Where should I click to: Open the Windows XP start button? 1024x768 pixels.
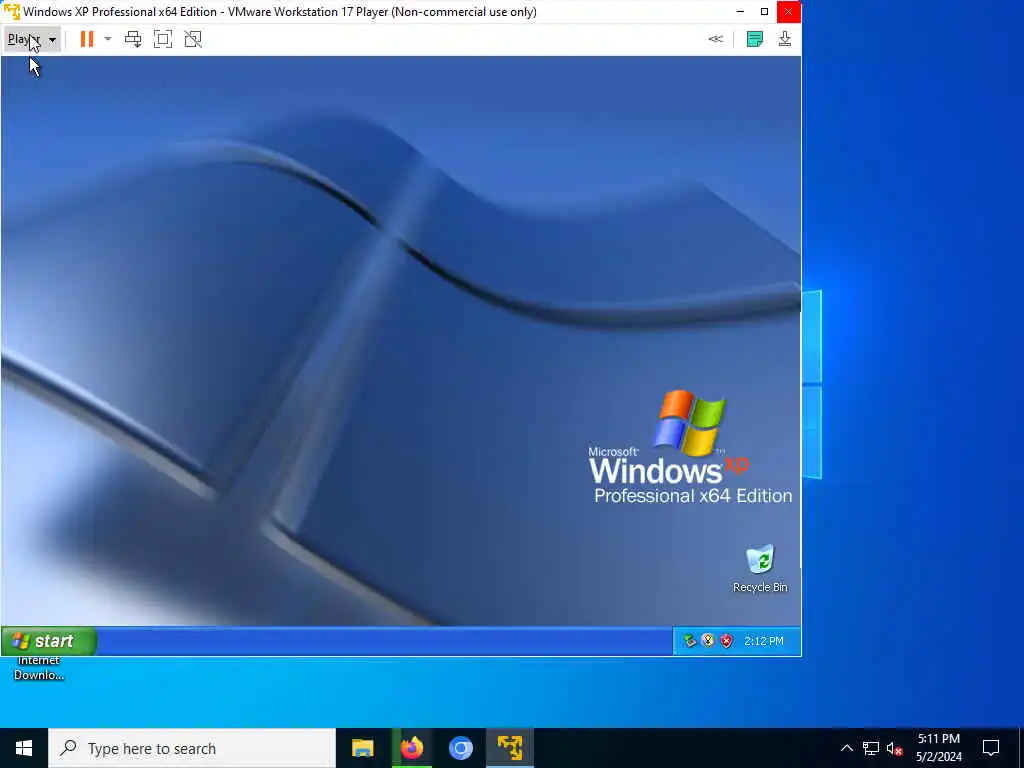pyautogui.click(x=49, y=641)
